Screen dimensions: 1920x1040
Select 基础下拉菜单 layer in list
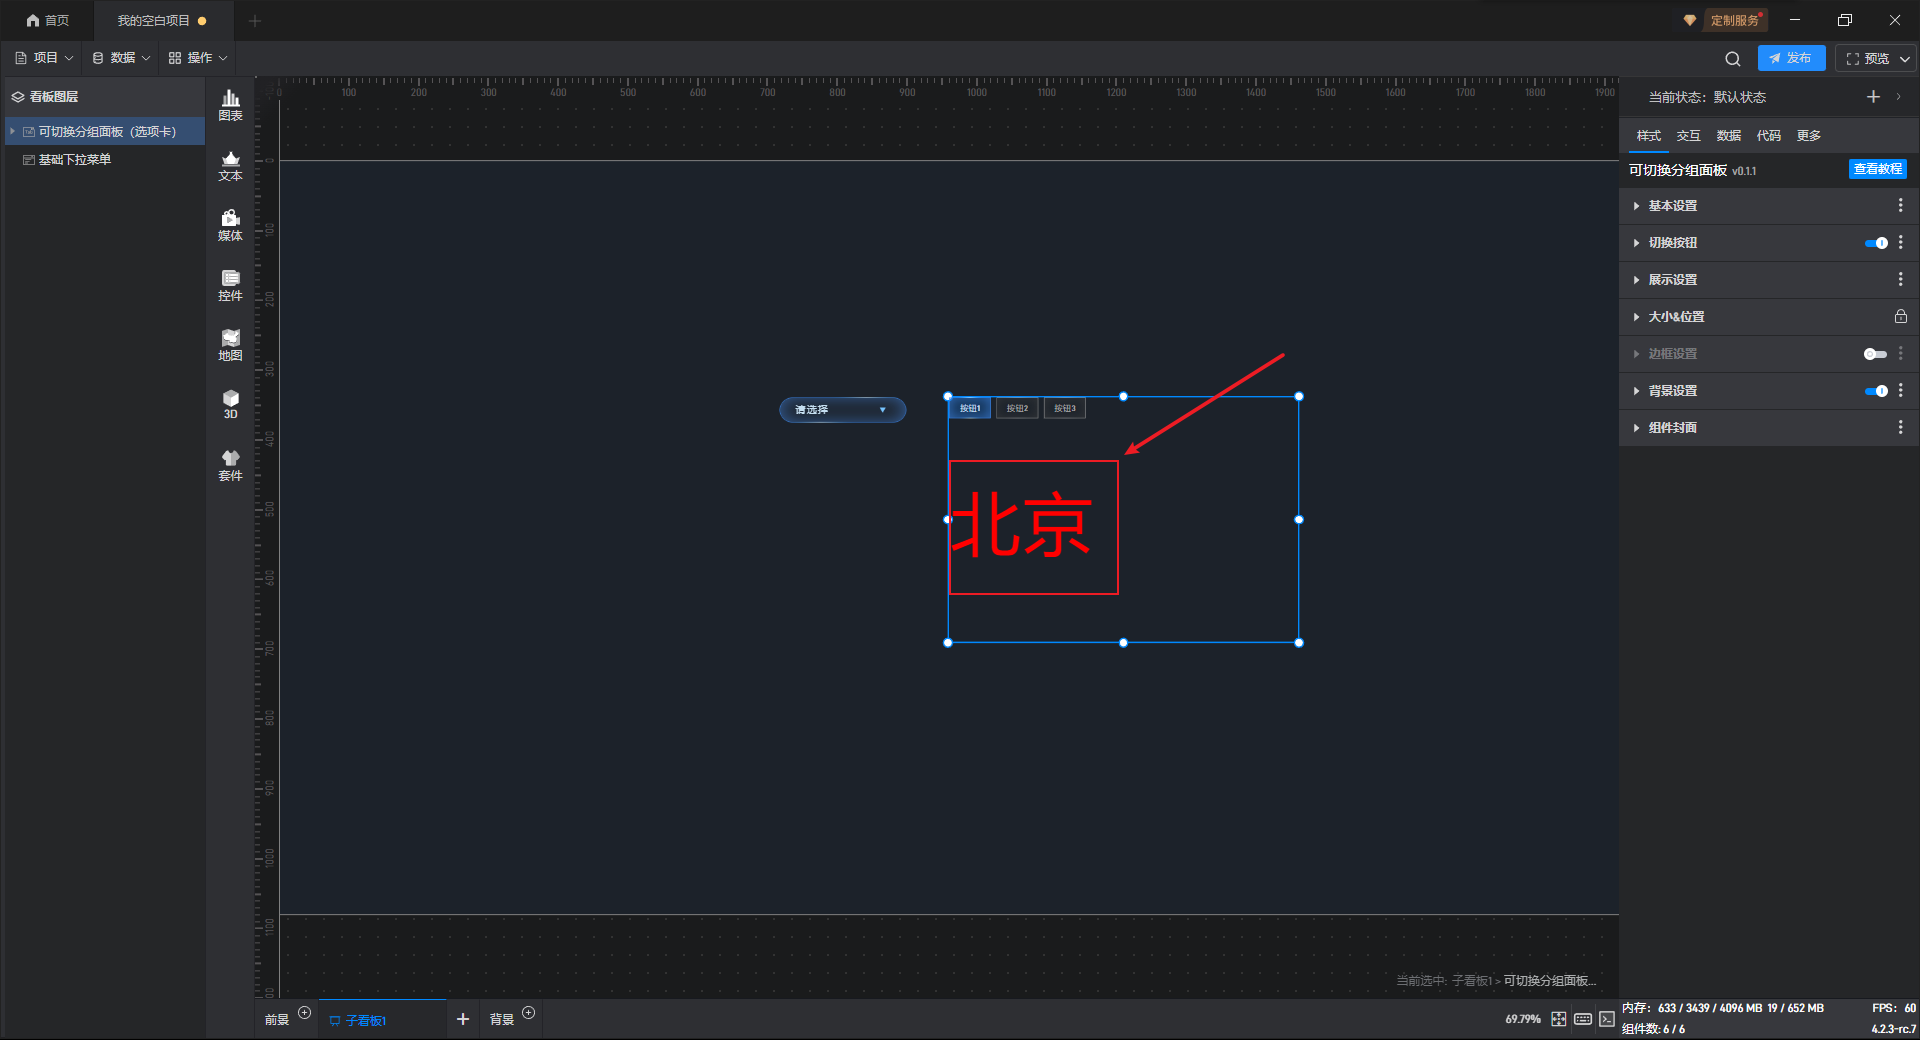pyautogui.click(x=75, y=160)
